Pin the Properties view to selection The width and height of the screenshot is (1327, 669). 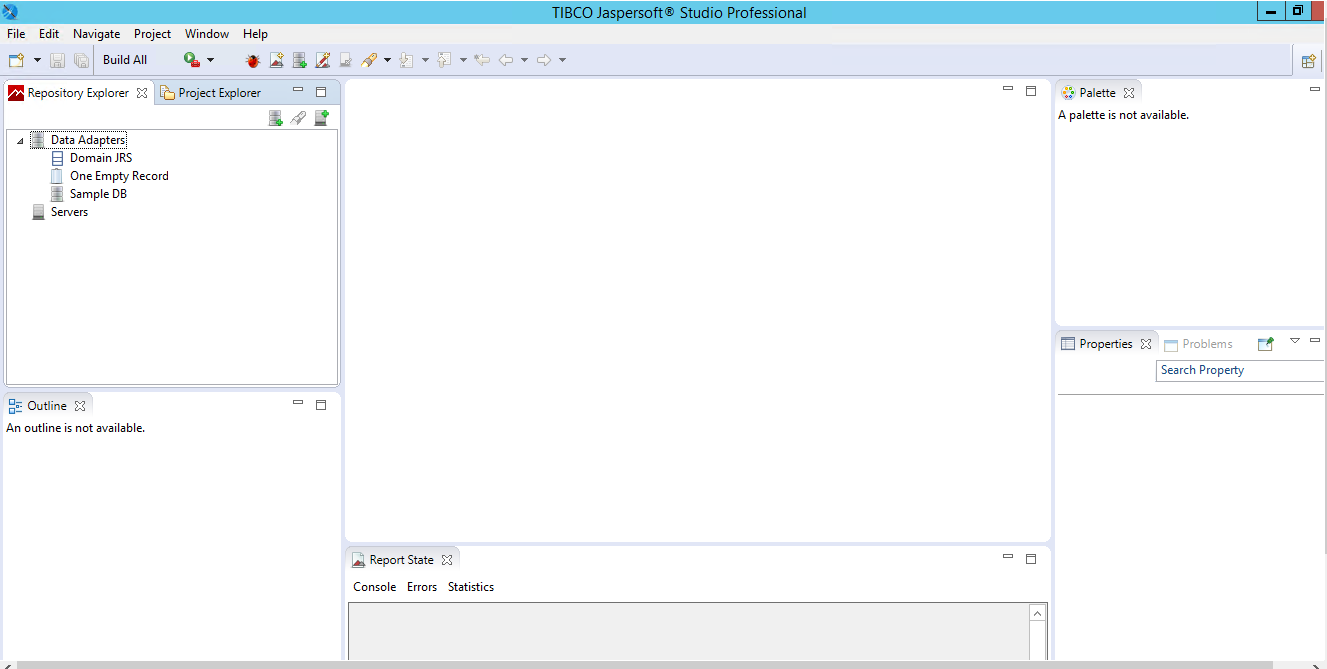(x=1265, y=343)
